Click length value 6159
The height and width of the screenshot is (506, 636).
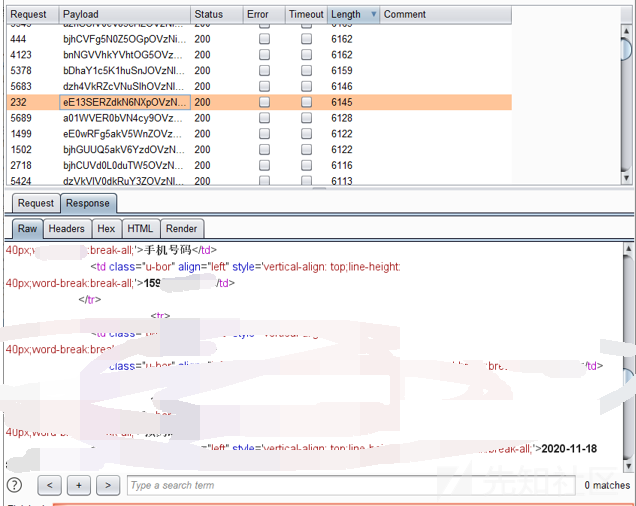point(342,70)
